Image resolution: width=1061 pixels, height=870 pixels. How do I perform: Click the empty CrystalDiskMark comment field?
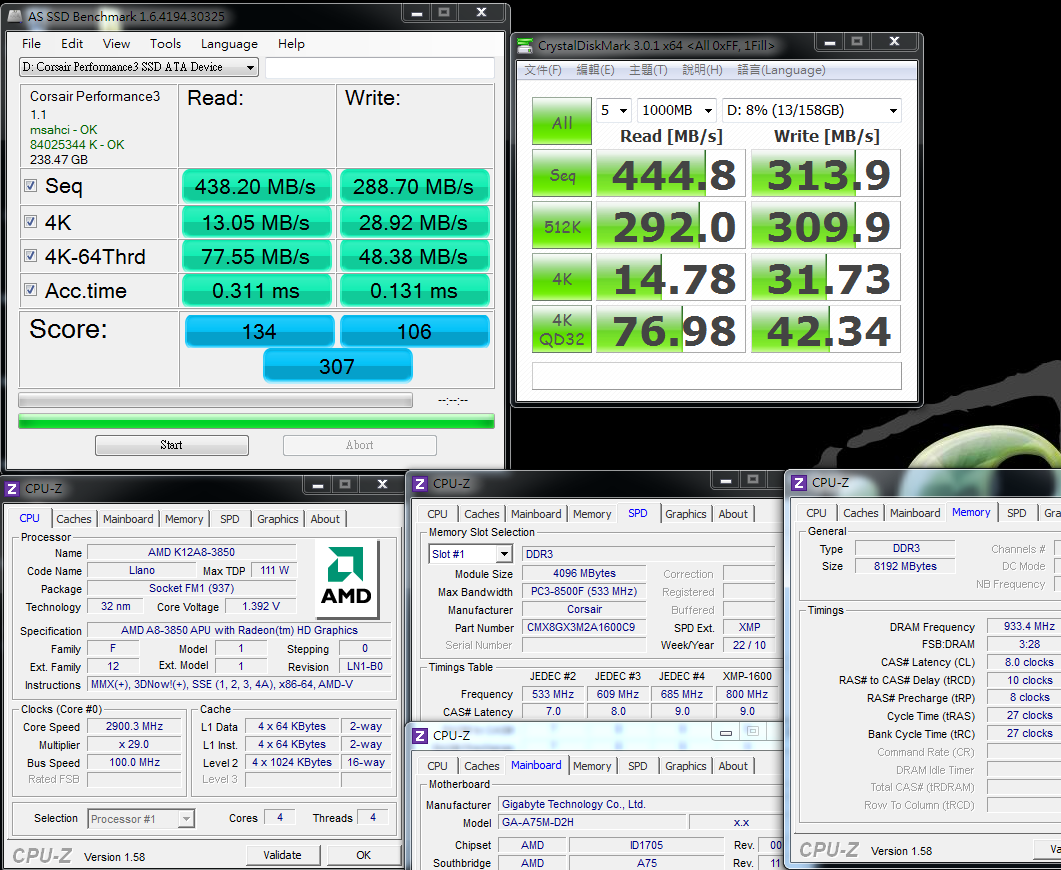click(716, 376)
